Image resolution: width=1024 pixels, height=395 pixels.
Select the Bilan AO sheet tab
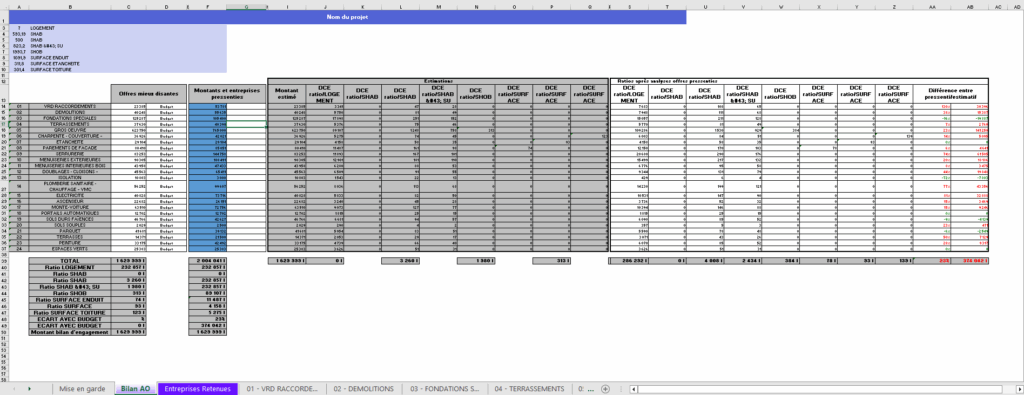[x=136, y=389]
